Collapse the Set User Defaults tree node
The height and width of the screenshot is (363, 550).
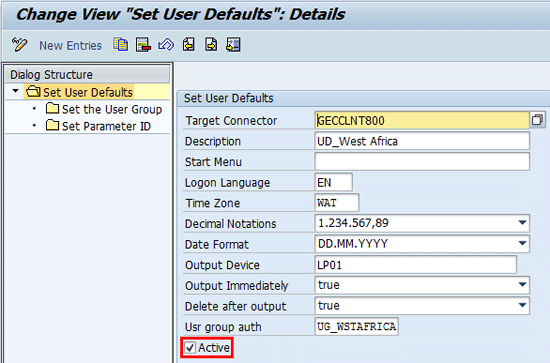point(15,91)
